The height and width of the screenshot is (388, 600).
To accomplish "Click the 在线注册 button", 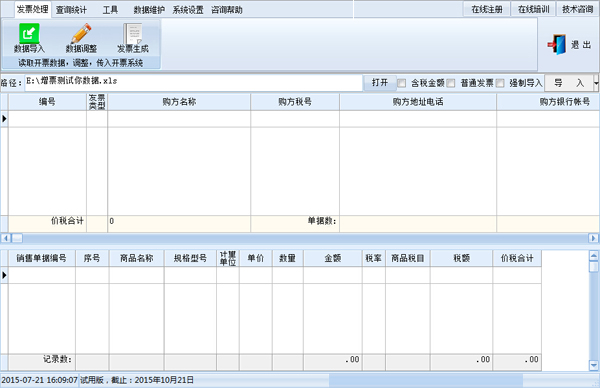I will [487, 9].
